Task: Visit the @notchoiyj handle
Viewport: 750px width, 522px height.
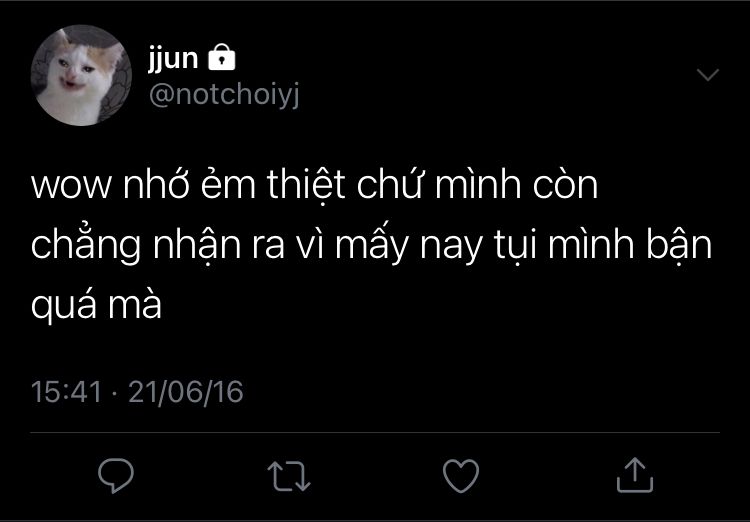Action: coord(224,95)
